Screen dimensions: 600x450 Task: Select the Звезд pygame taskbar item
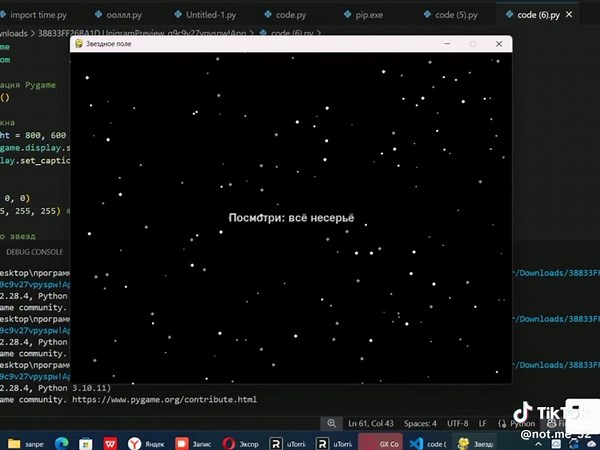[475, 443]
